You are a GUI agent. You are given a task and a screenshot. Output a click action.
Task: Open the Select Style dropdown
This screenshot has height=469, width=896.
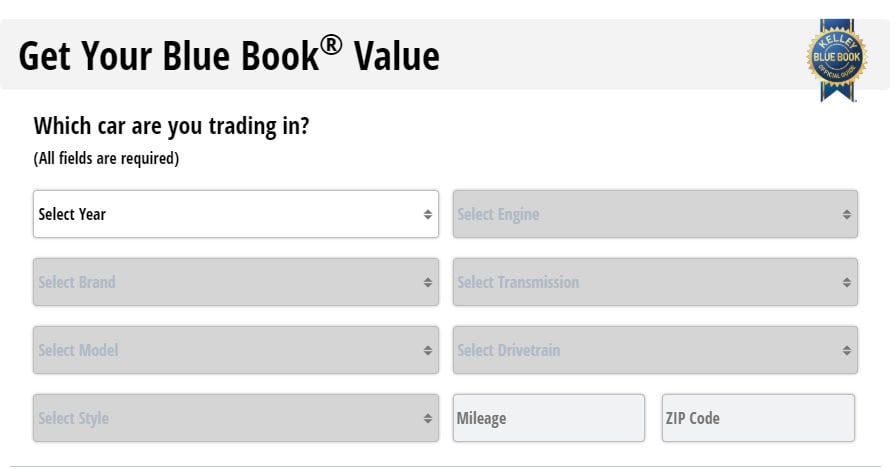(x=236, y=418)
